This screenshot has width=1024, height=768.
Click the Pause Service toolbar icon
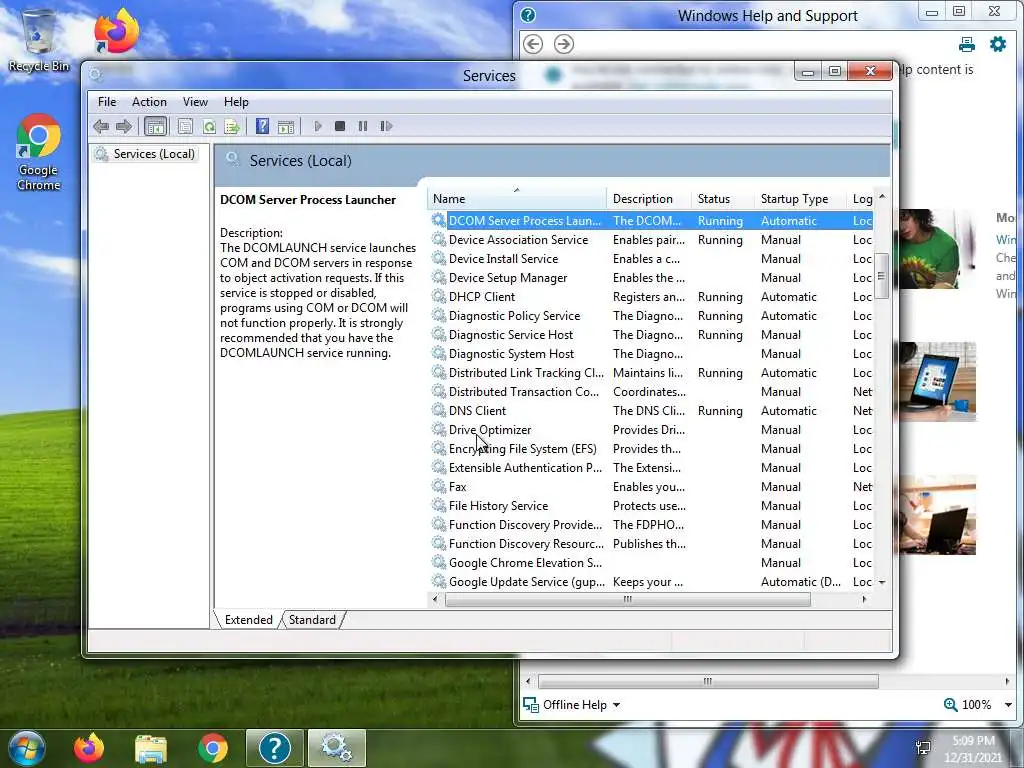(363, 126)
